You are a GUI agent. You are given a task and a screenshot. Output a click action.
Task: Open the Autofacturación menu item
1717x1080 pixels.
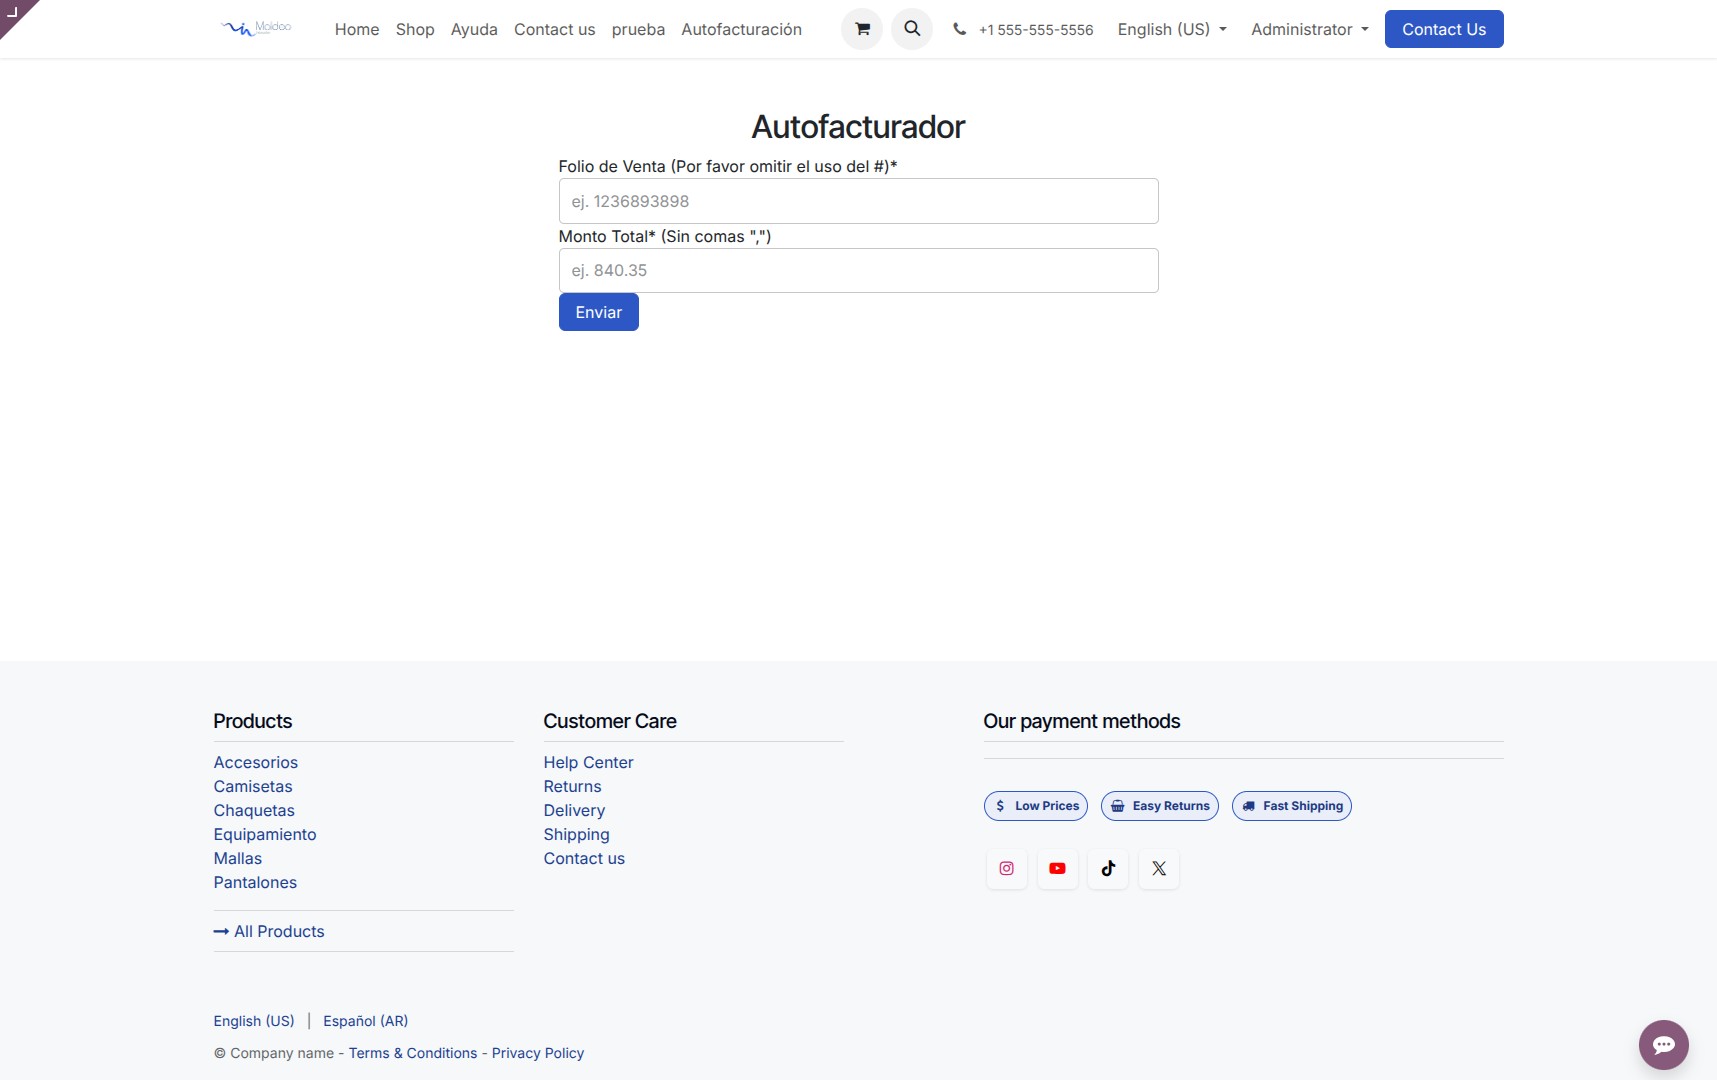[x=742, y=29]
